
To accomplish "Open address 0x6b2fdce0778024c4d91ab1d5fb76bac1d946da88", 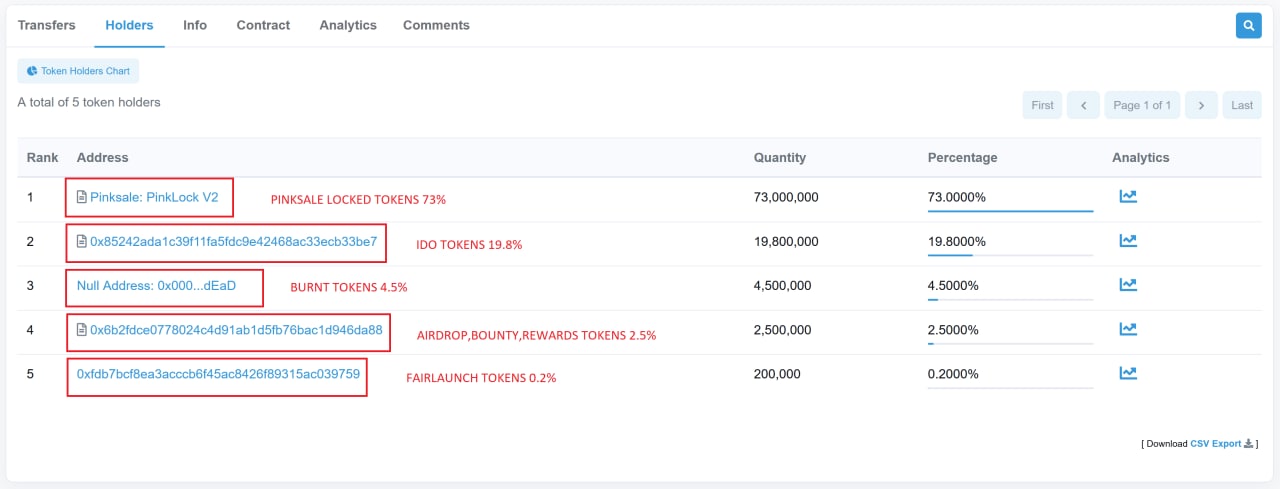I will (x=236, y=329).
